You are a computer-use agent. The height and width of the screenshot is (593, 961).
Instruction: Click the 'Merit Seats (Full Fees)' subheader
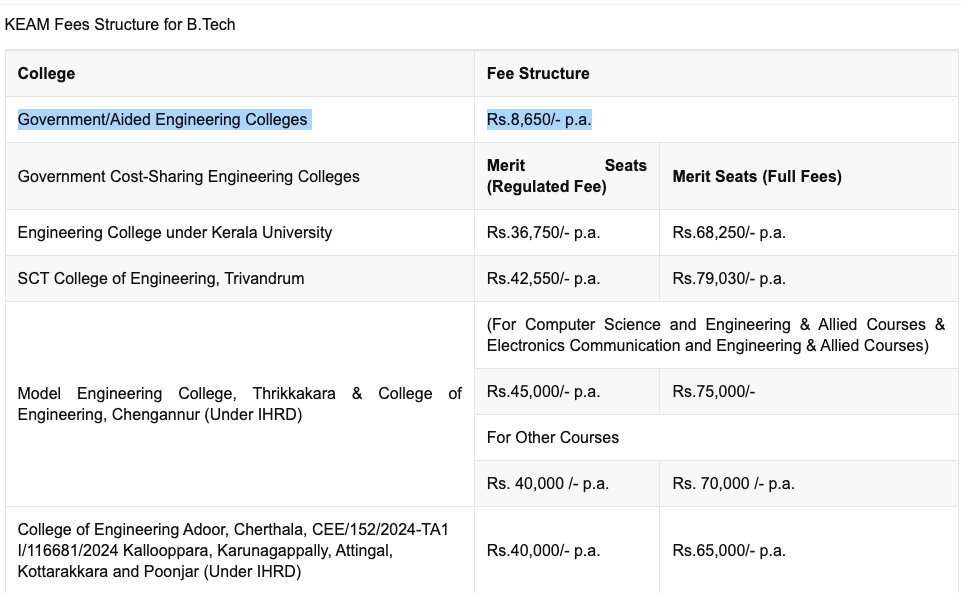(x=757, y=177)
